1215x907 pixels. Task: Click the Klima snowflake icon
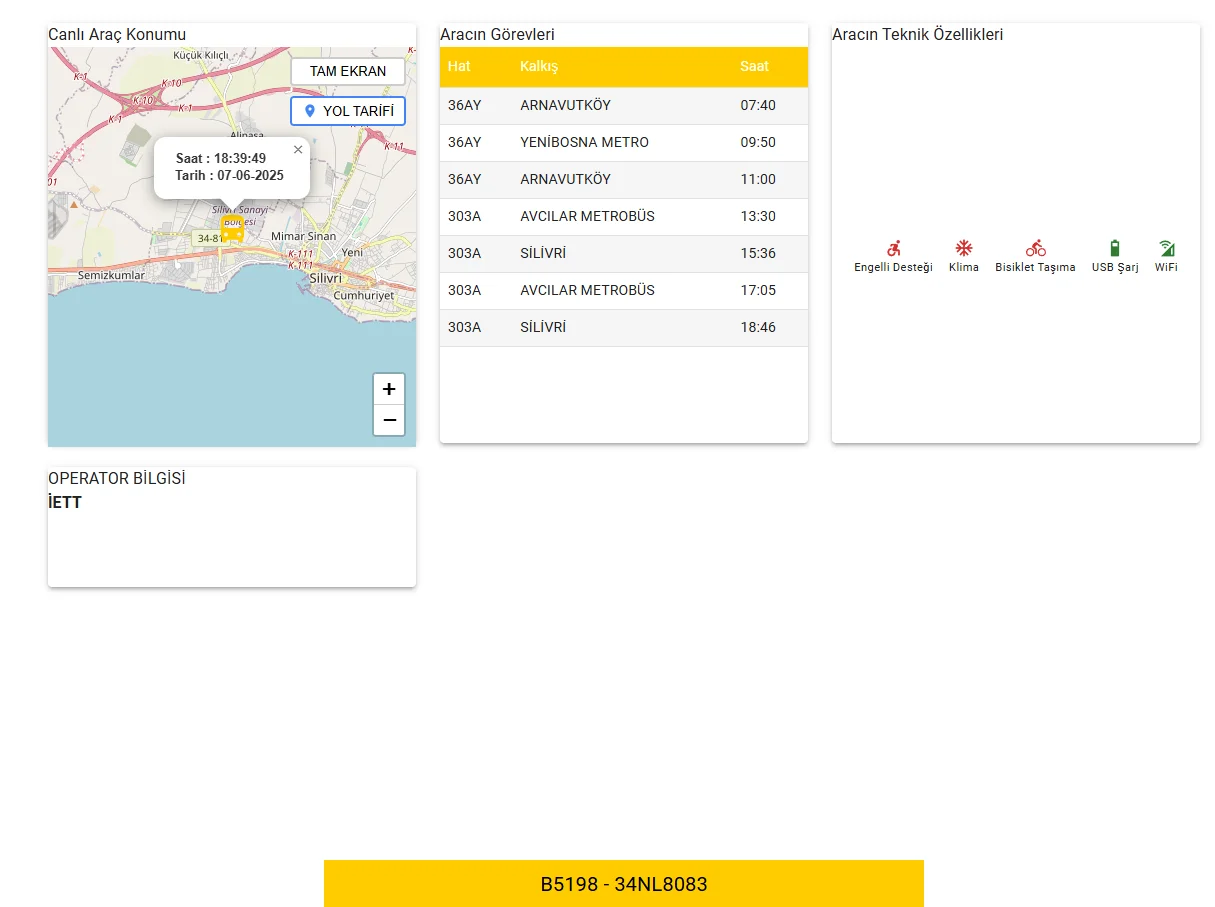pyautogui.click(x=964, y=249)
